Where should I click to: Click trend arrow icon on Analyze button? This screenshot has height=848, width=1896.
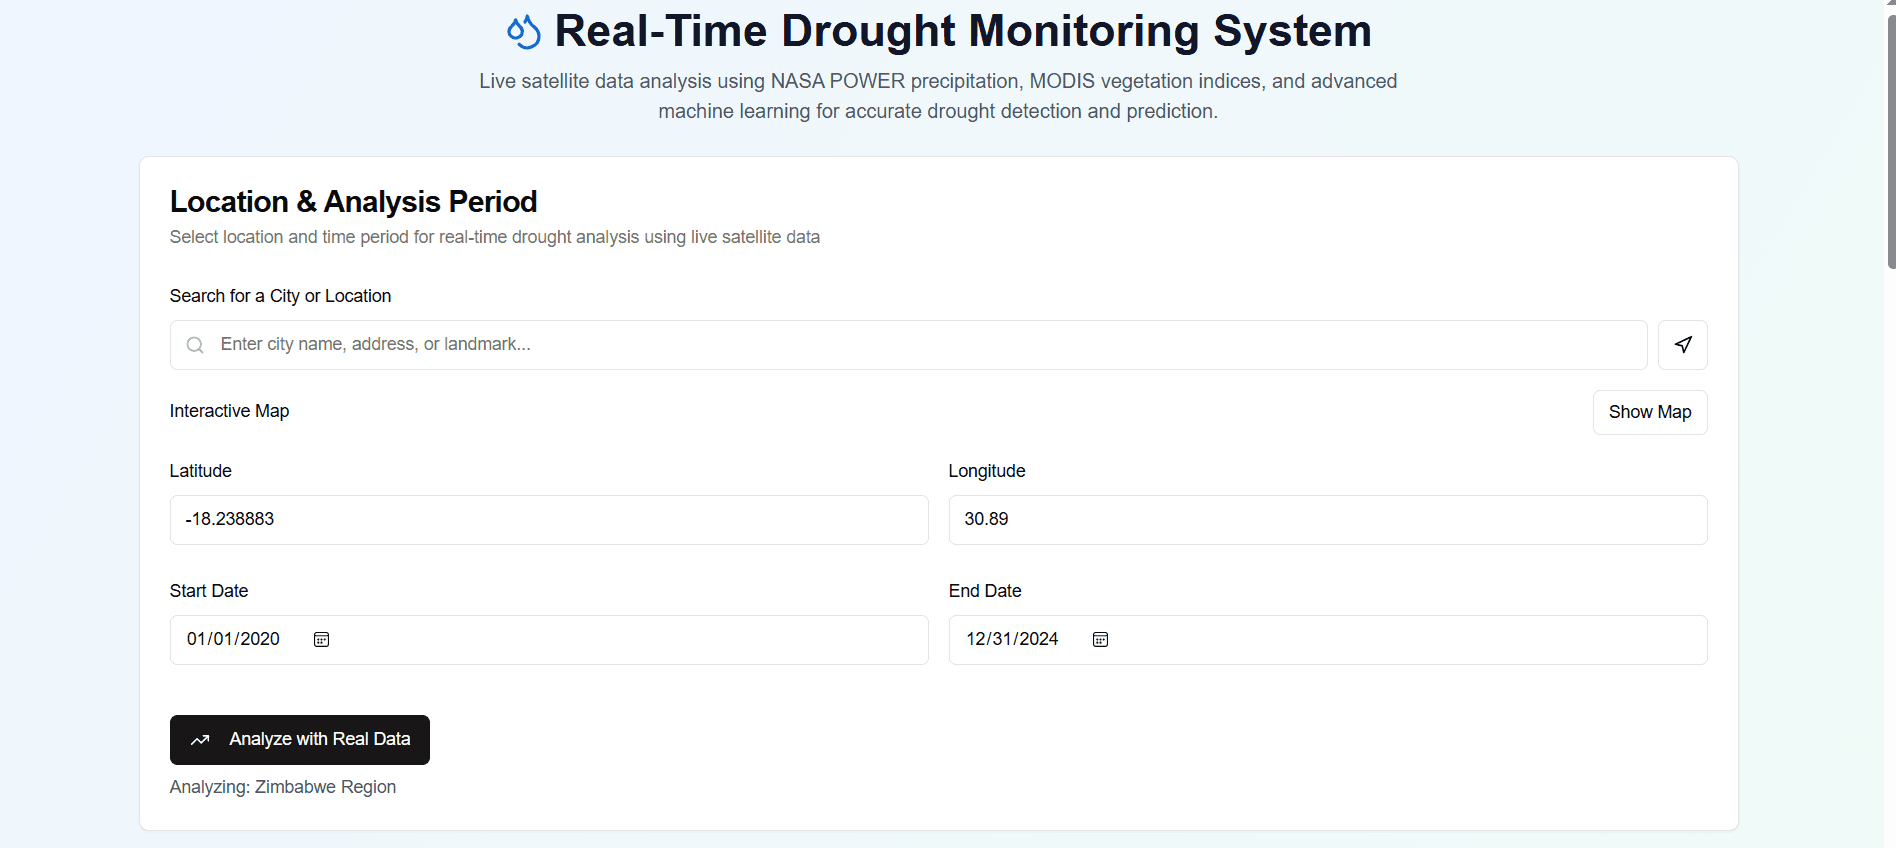200,740
